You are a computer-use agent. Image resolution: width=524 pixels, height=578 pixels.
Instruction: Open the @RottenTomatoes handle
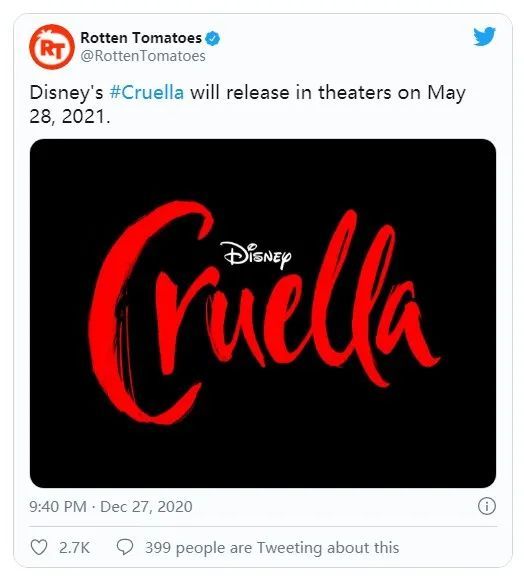143,56
